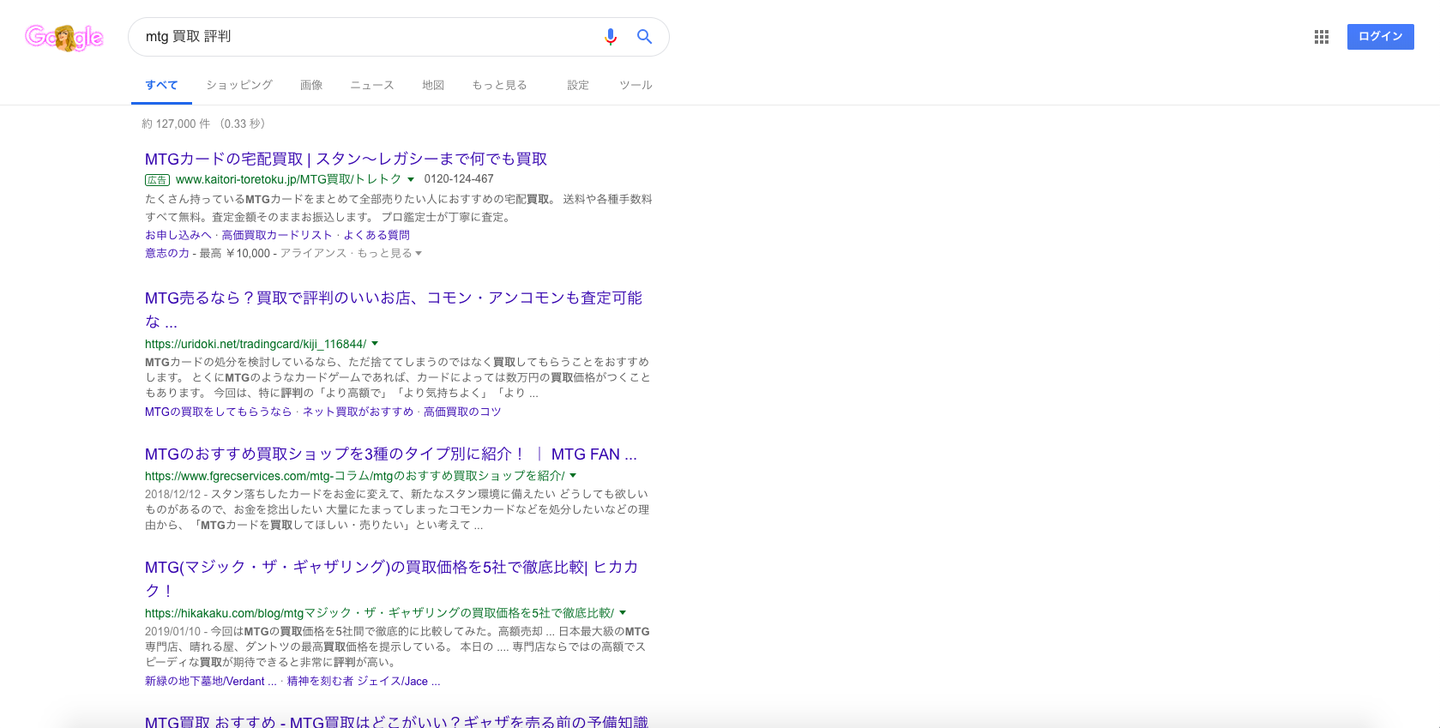The width and height of the screenshot is (1440, 728).
Task: Open the お申し込みへ sitelink
Action: pos(178,235)
